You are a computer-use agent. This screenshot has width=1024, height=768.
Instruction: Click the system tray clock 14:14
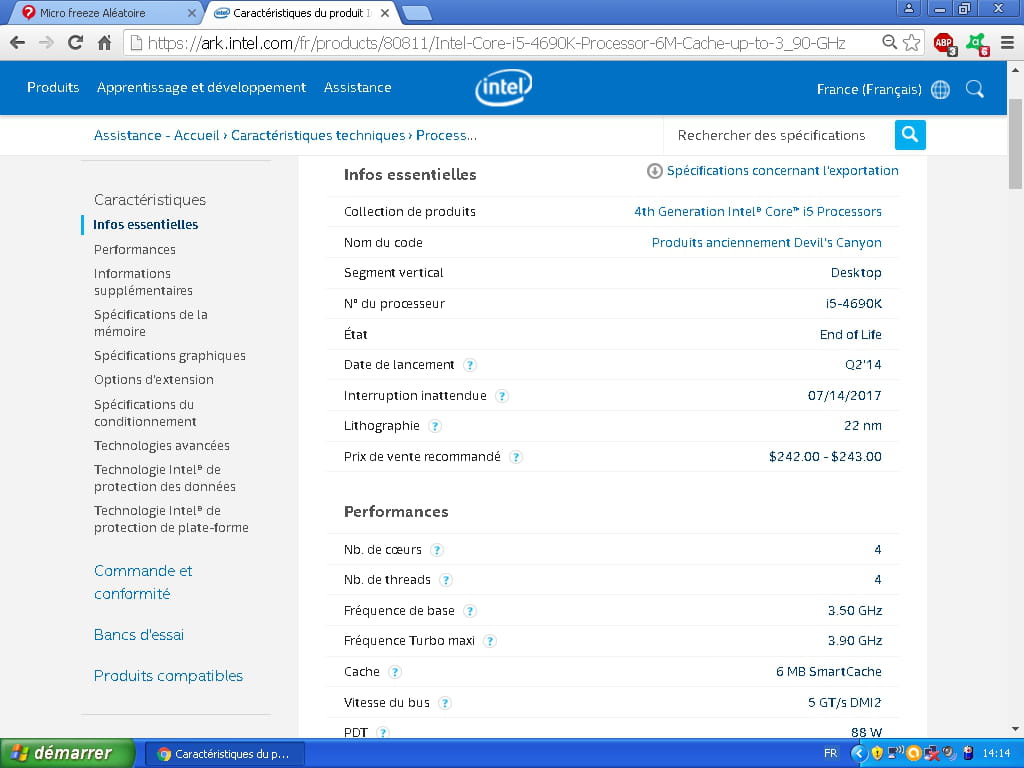(997, 754)
